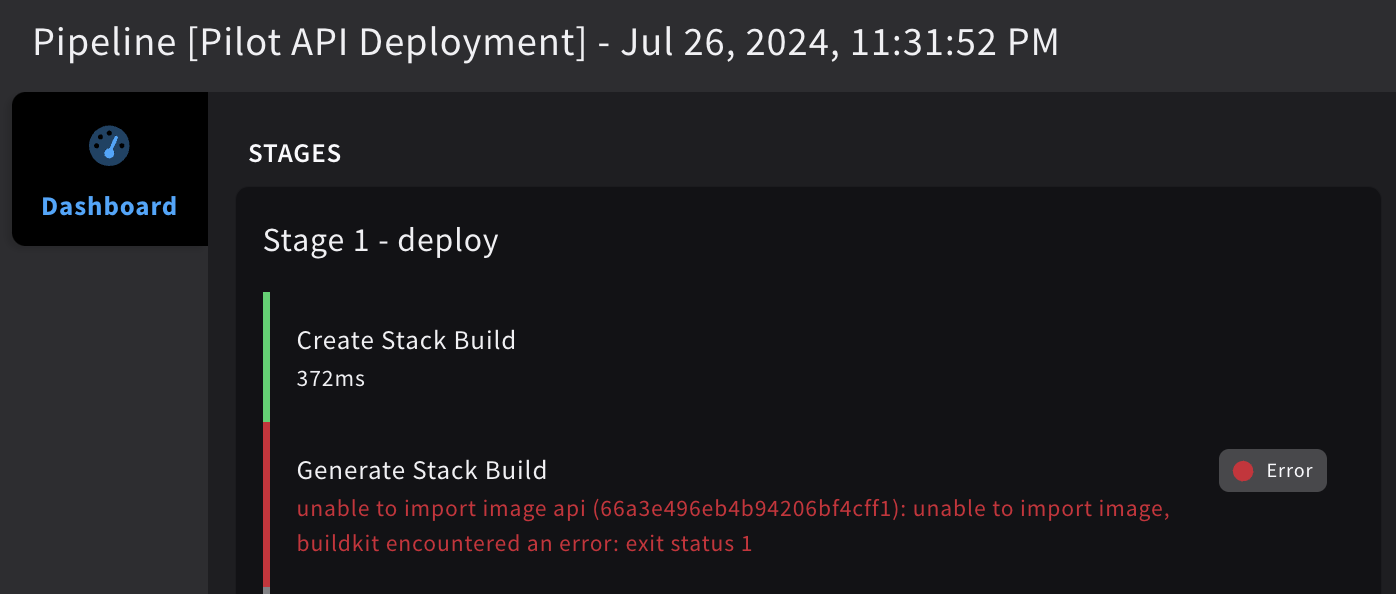This screenshot has width=1396, height=594.
Task: Click the buildkit exit status 1 text
Action: tap(524, 544)
